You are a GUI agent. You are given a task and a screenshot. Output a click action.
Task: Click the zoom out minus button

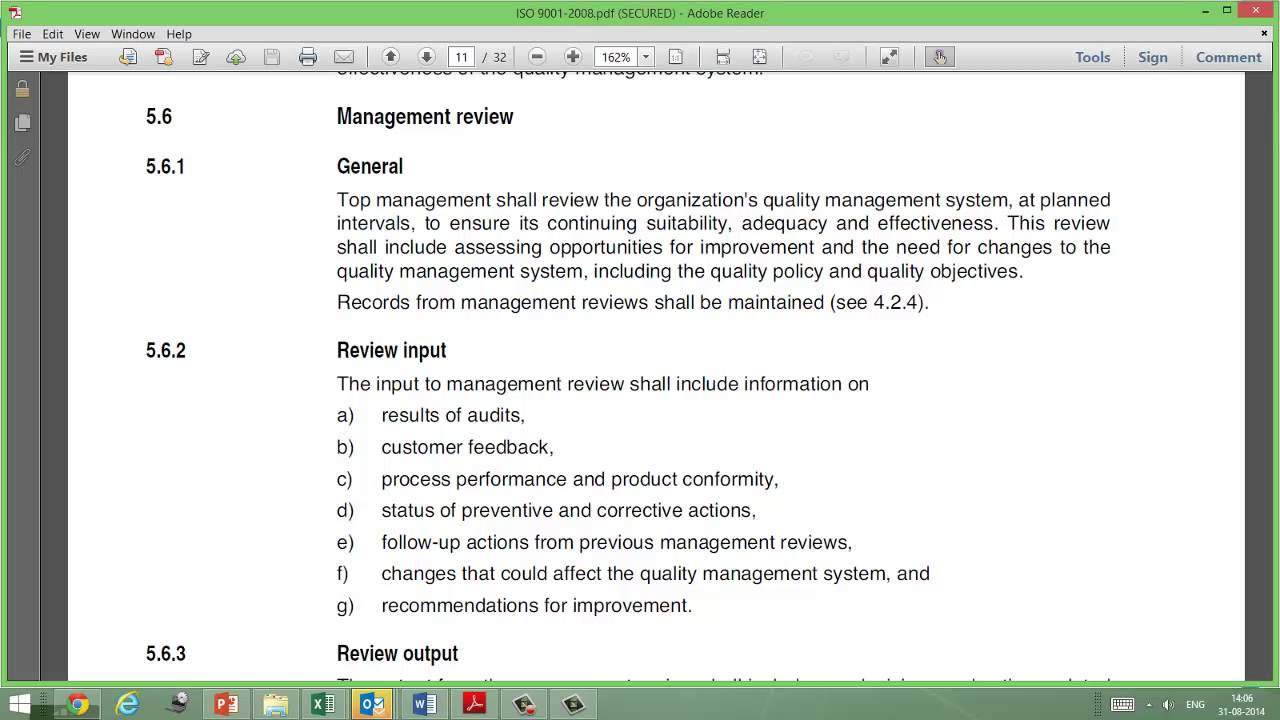tap(537, 57)
